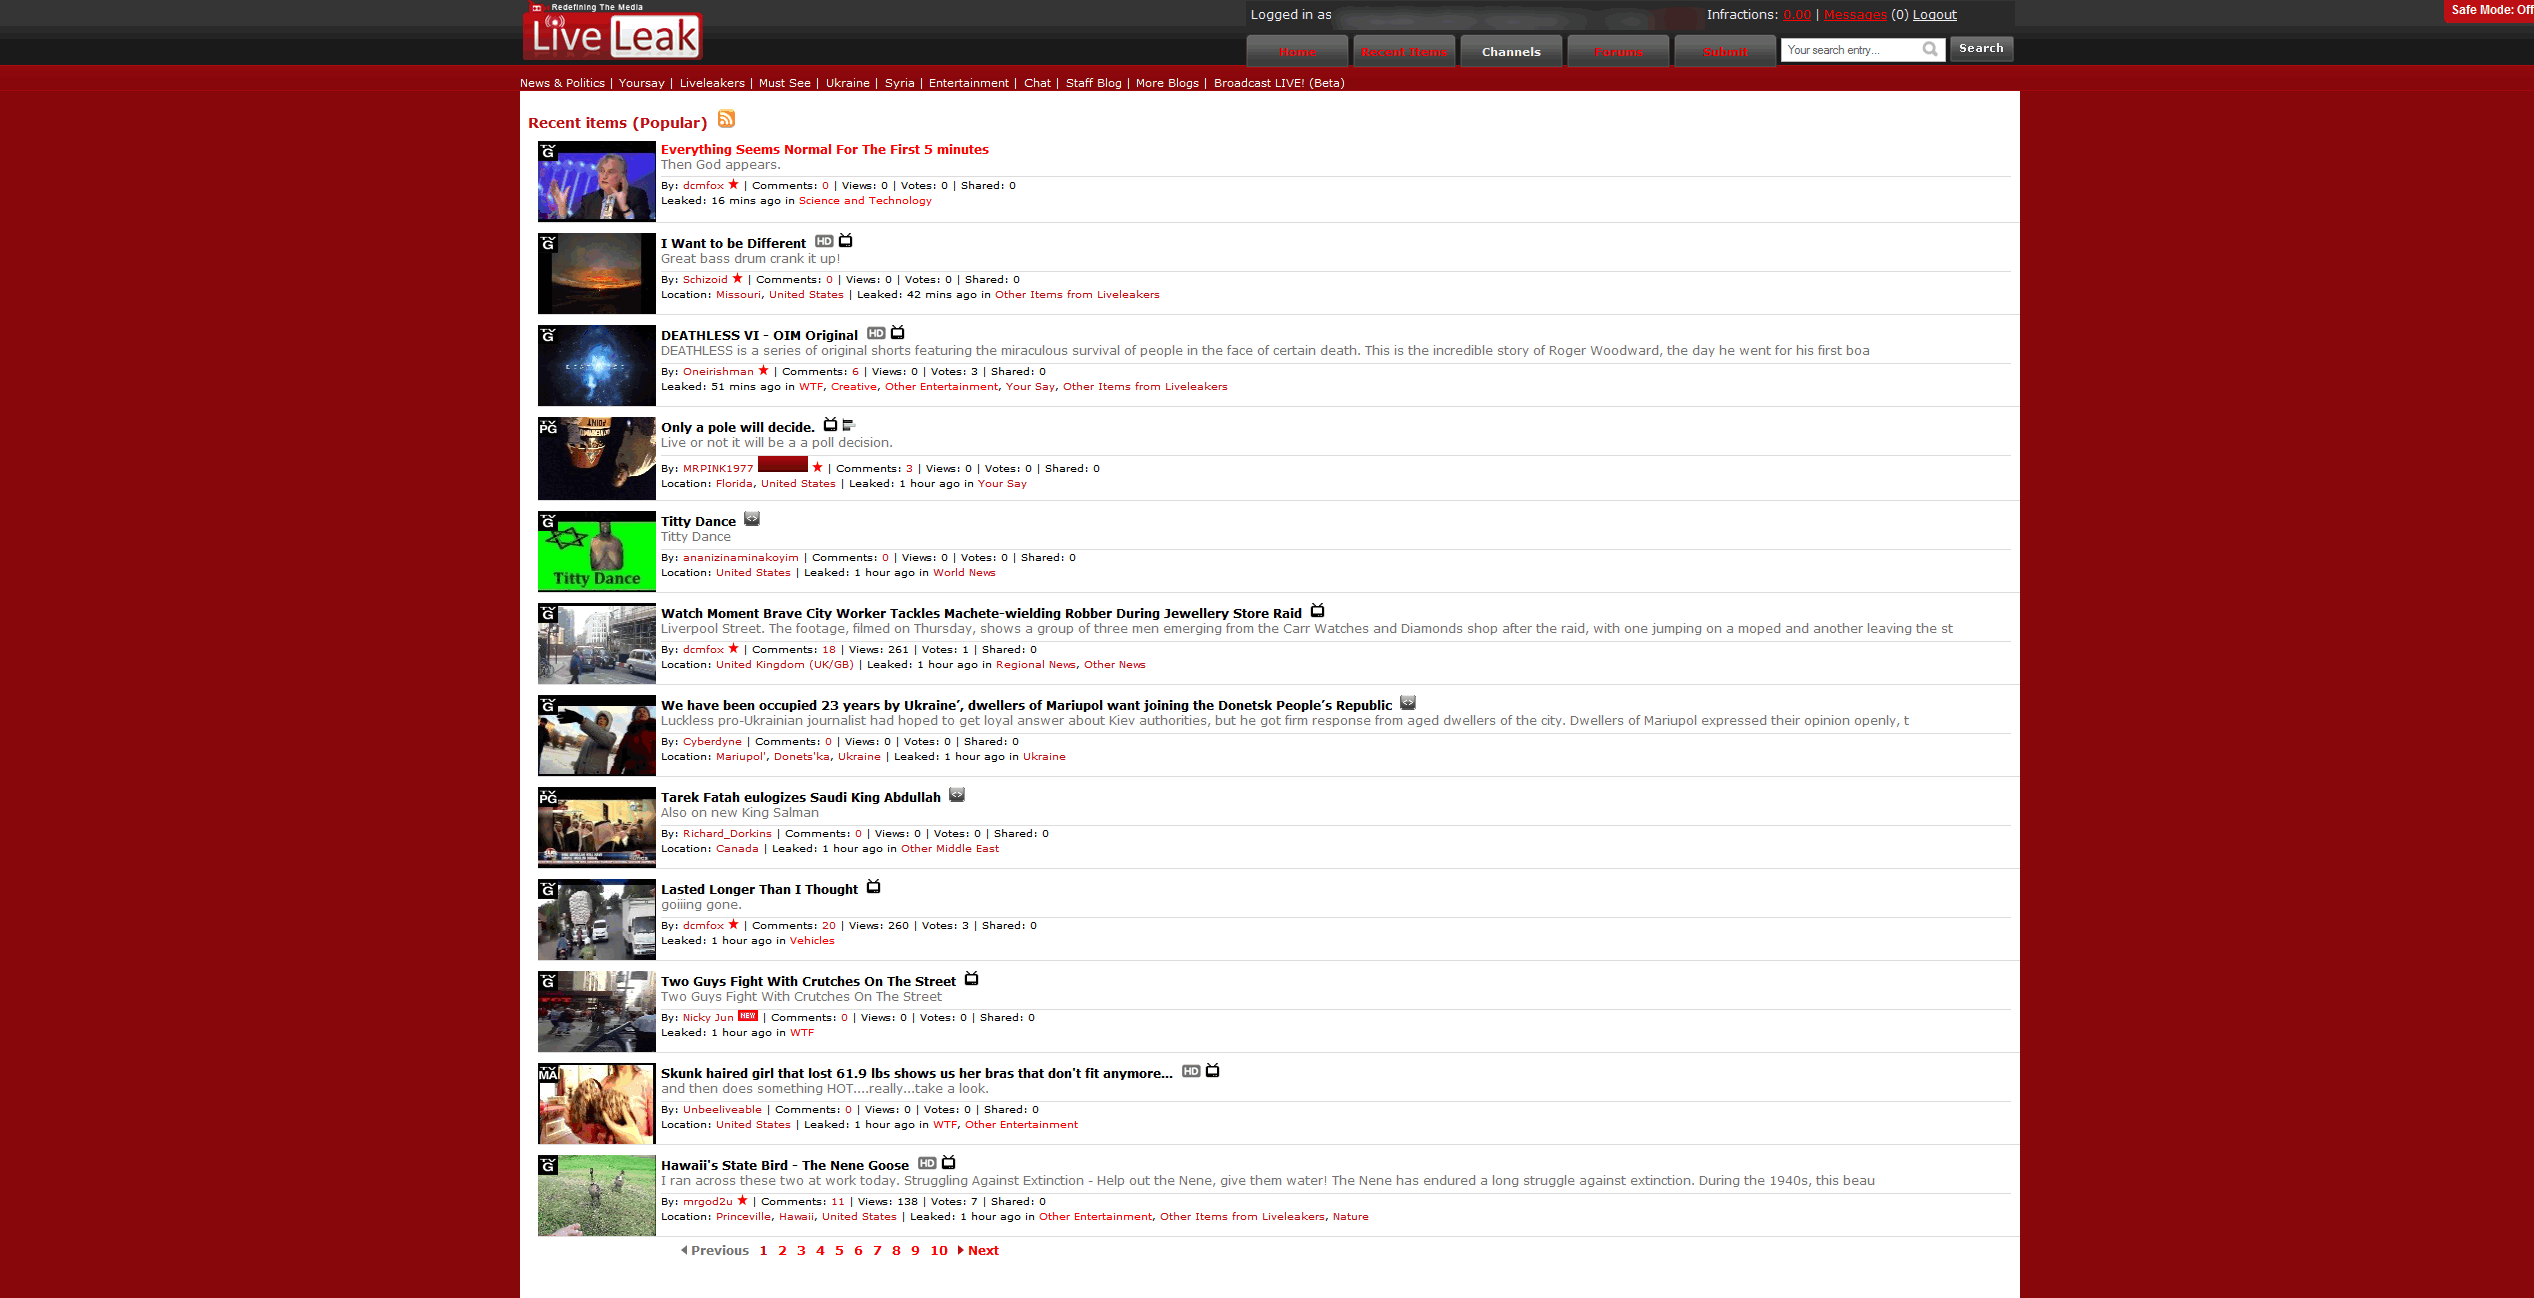Go to the Next page of results

click(981, 1250)
